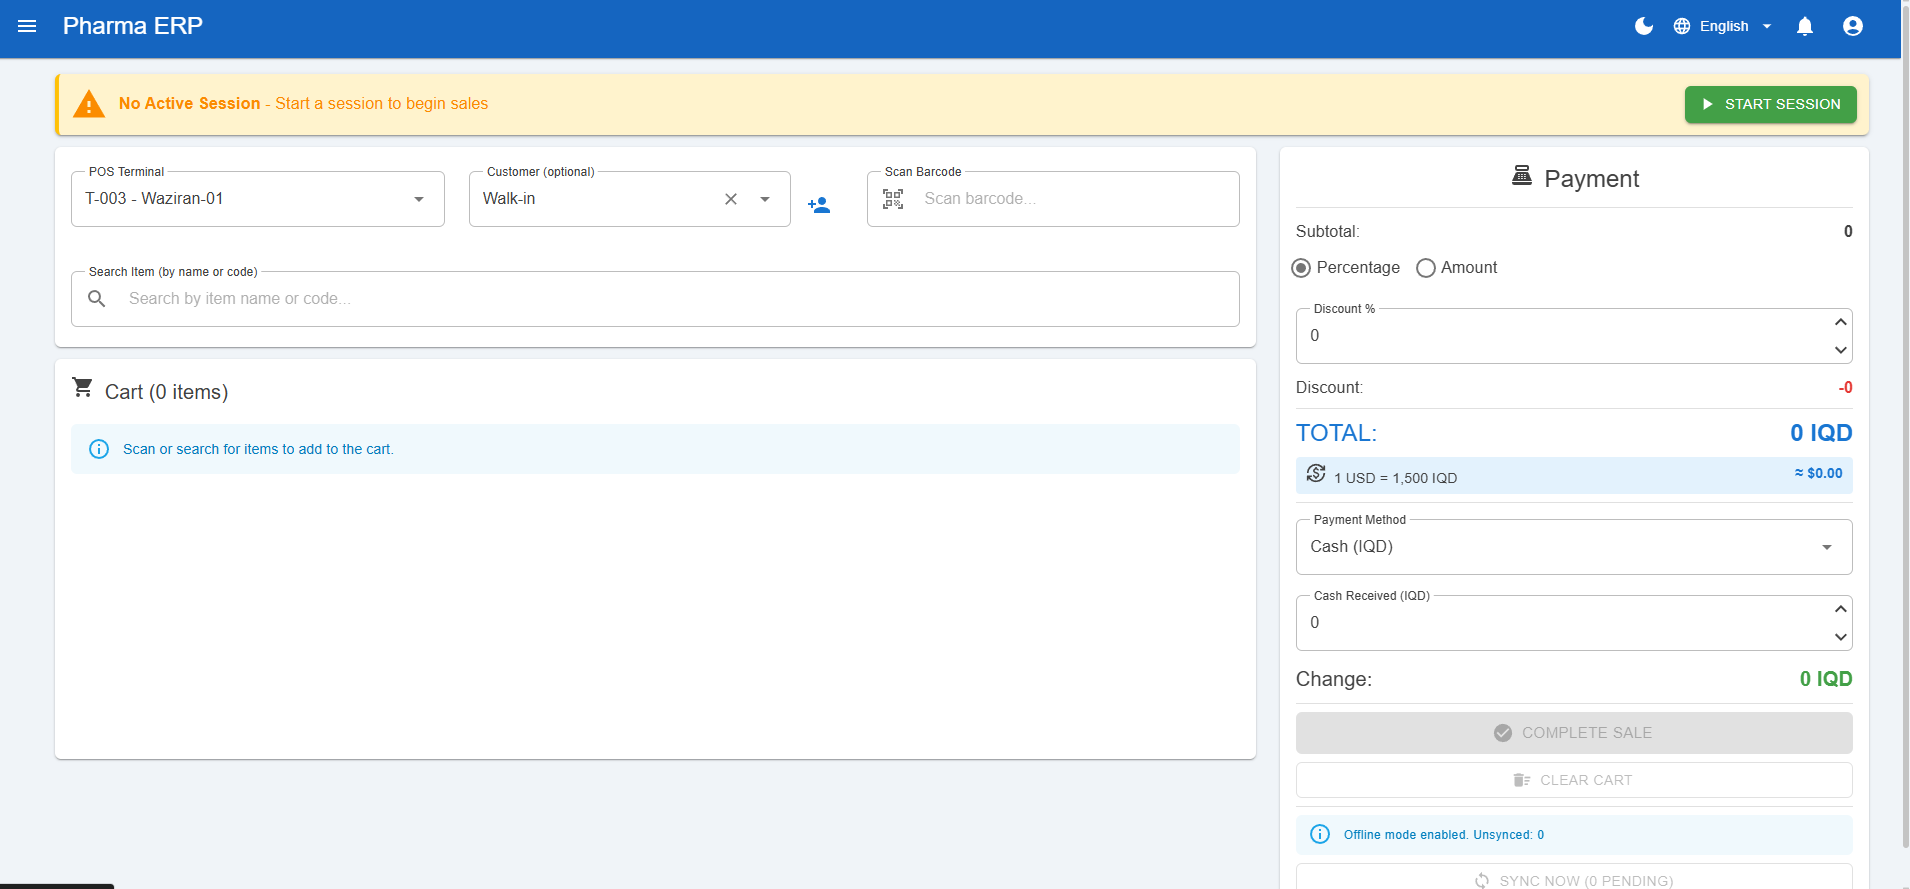Open notifications bell
Screen dimensions: 1910x889
point(1805,26)
